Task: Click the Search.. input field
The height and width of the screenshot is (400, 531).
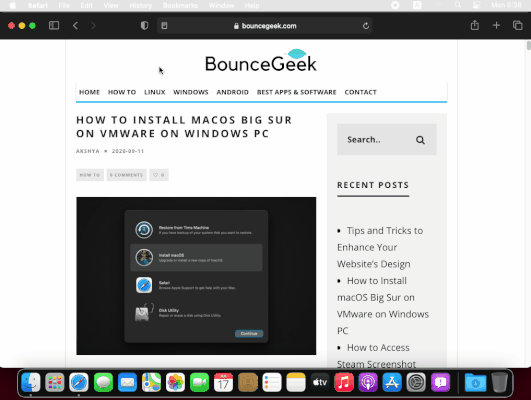Action: click(387, 140)
